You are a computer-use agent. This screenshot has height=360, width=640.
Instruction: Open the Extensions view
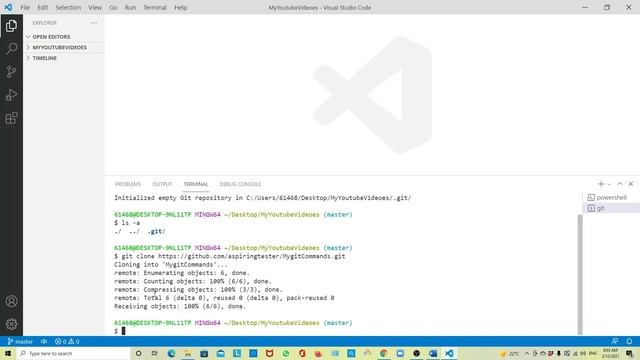pyautogui.click(x=11, y=118)
